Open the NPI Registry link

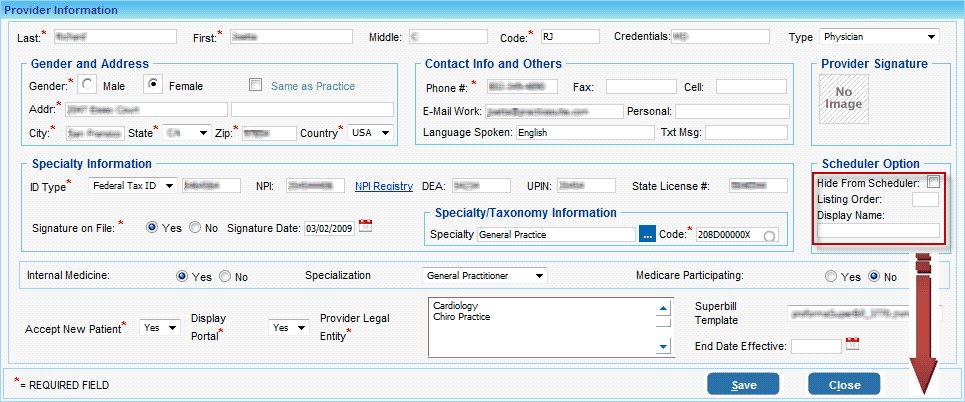(383, 186)
